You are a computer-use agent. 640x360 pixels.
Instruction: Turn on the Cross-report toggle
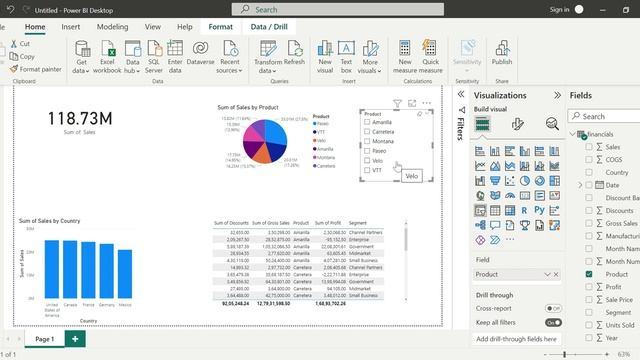(x=553, y=309)
